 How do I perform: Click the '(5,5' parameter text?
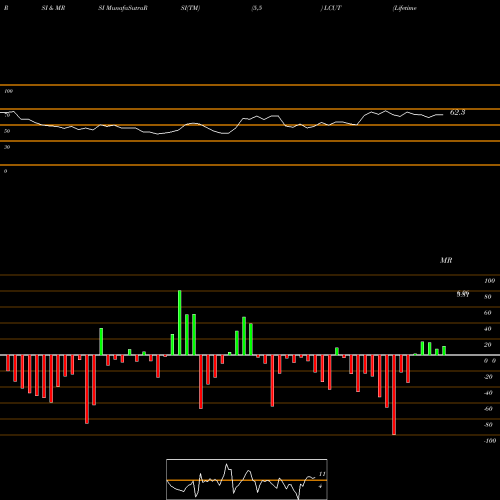[x=257, y=8]
